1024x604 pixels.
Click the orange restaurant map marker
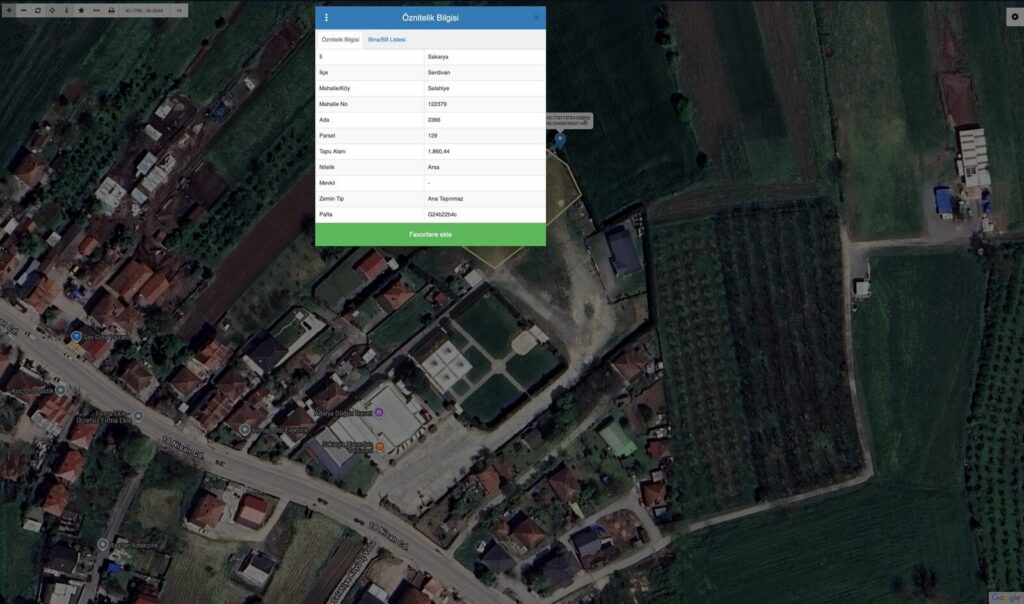tap(379, 447)
